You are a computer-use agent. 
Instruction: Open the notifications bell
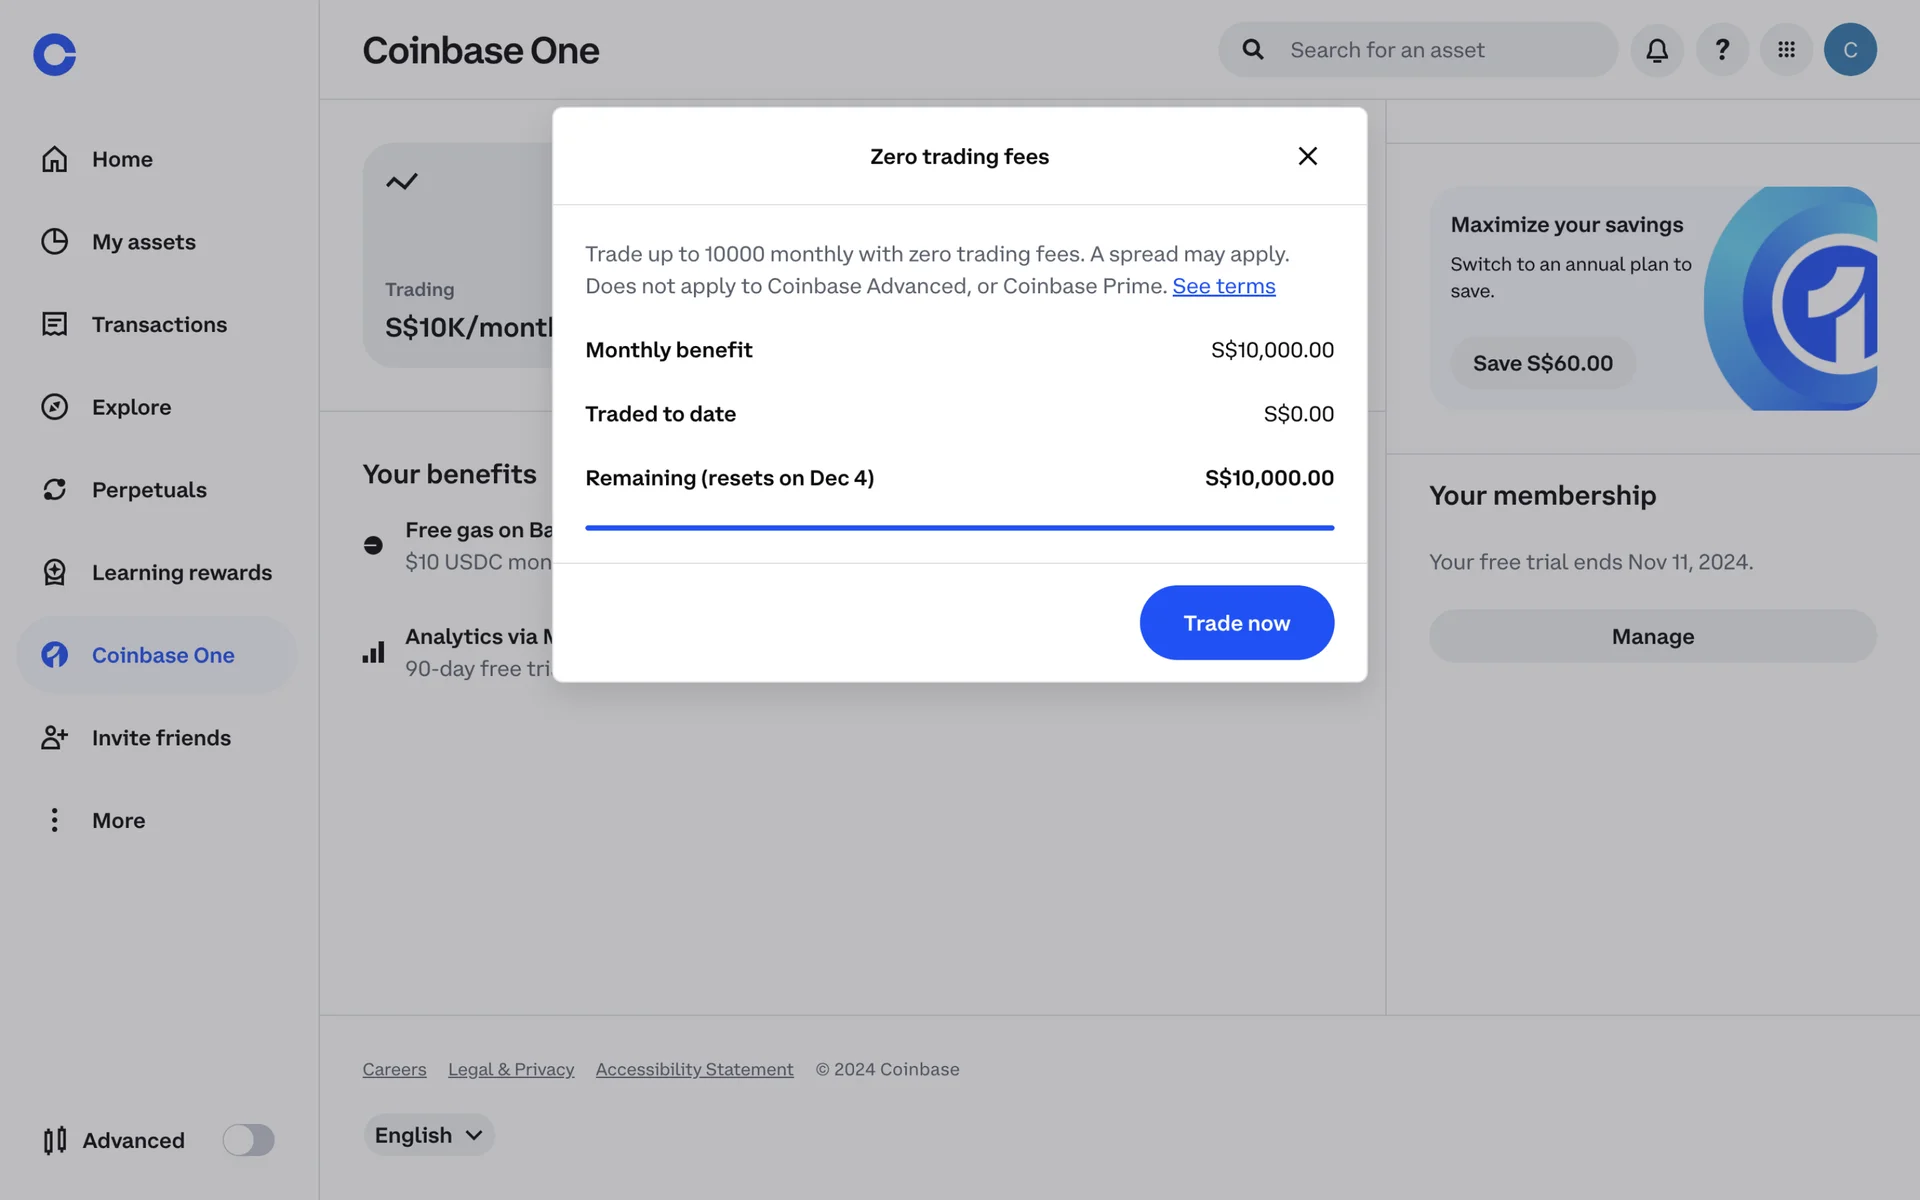[x=1657, y=50]
